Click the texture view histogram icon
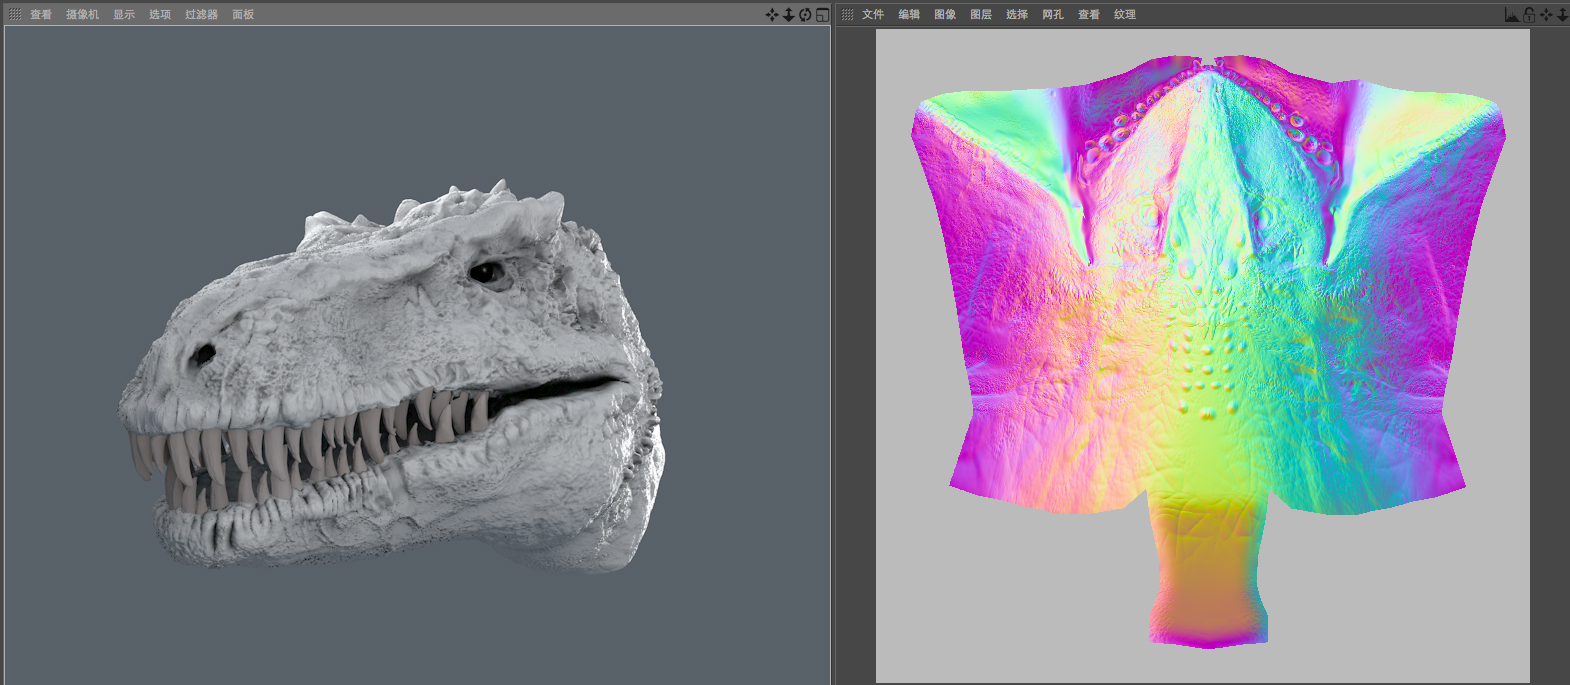 click(1512, 15)
